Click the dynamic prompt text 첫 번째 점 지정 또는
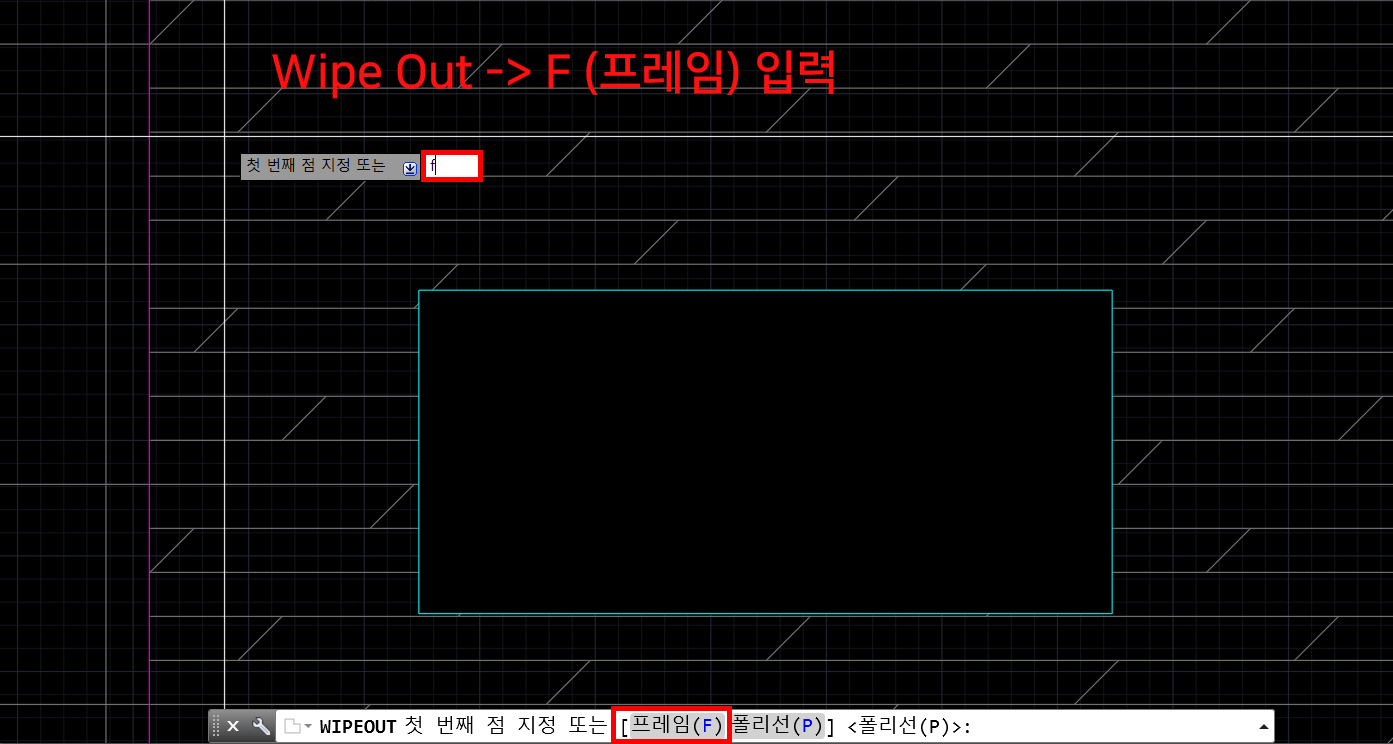 [x=316, y=166]
